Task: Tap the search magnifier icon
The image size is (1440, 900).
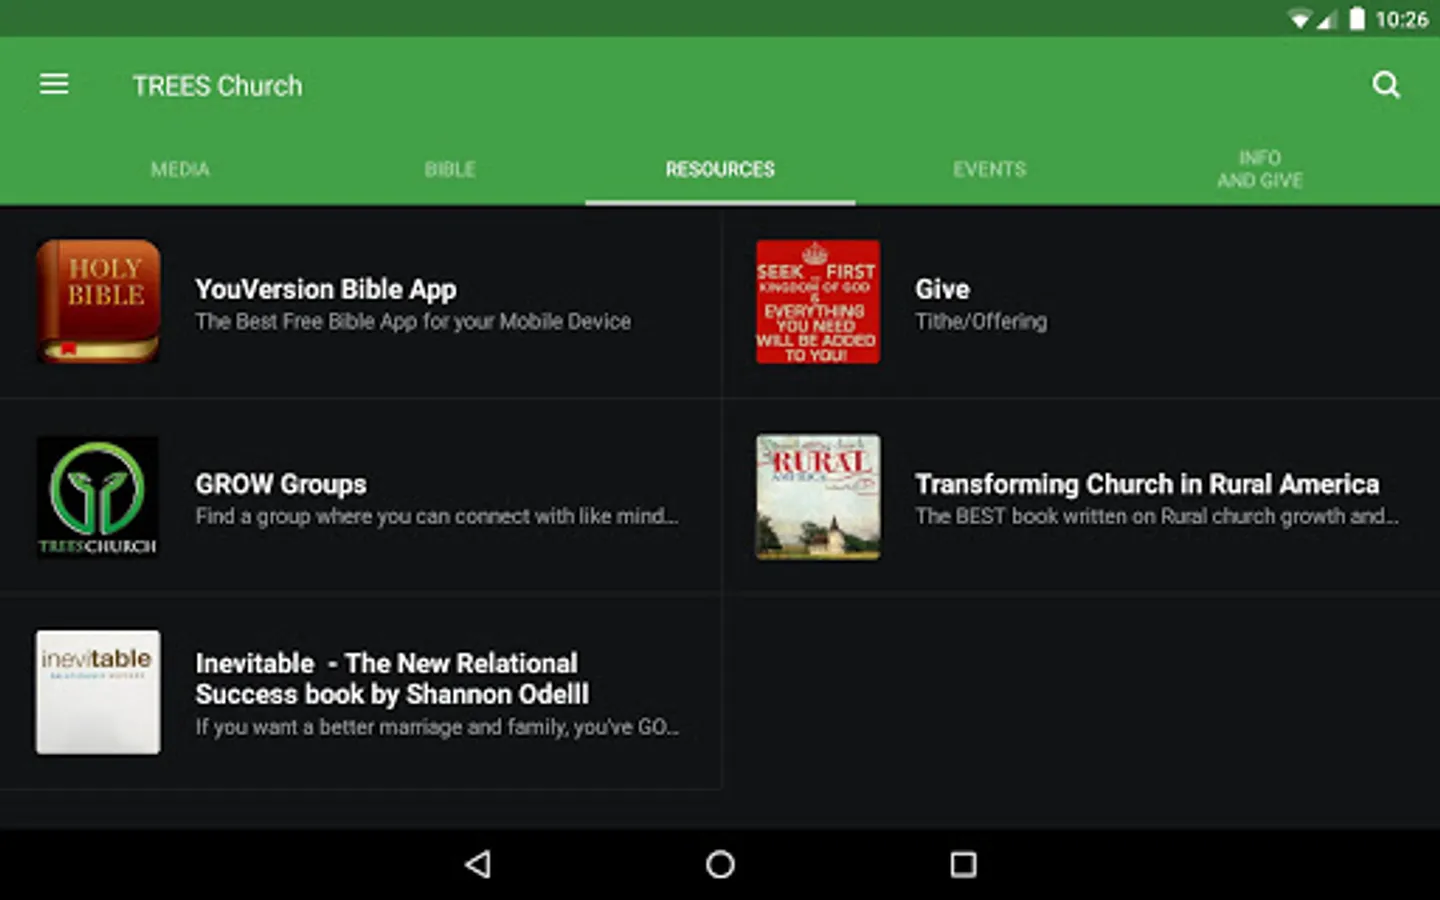Action: point(1386,85)
